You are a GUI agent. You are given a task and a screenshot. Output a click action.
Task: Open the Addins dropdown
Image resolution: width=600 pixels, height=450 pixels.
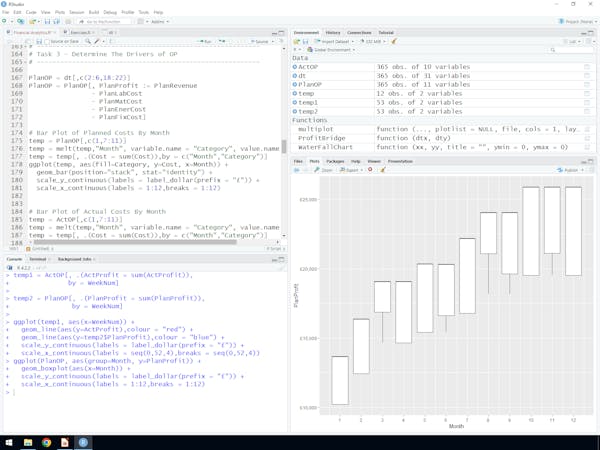(160, 22)
